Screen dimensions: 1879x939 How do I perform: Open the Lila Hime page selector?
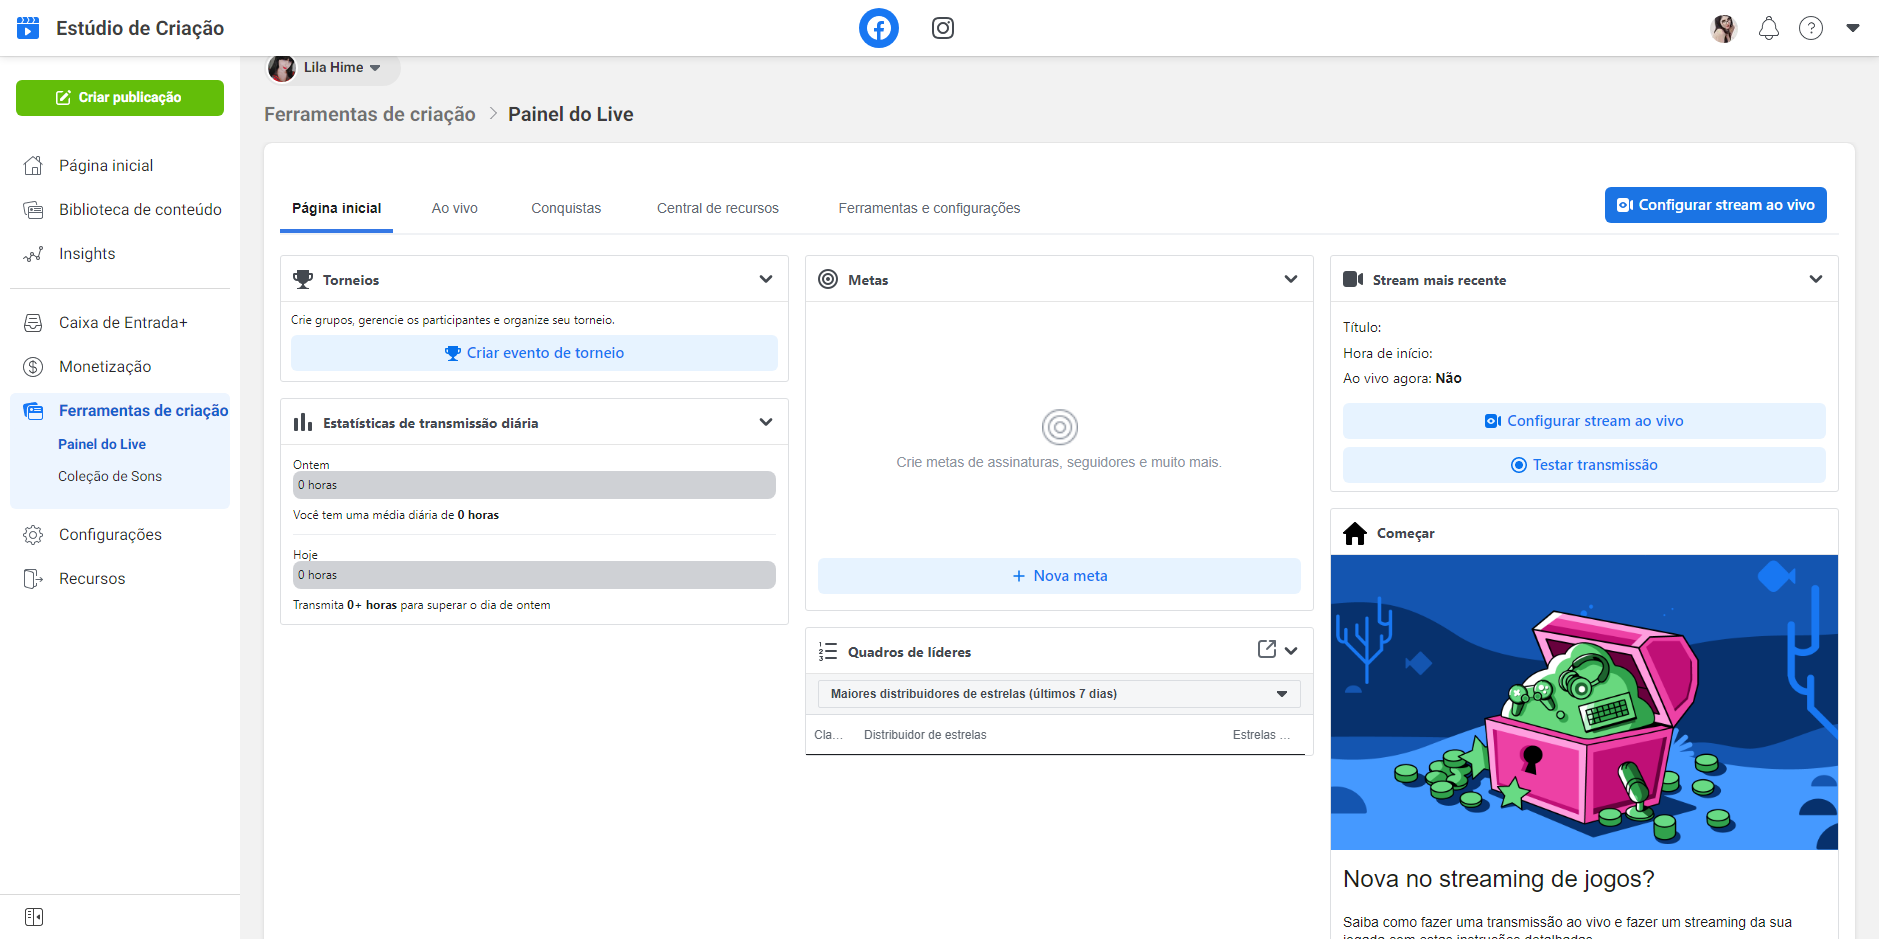(334, 68)
